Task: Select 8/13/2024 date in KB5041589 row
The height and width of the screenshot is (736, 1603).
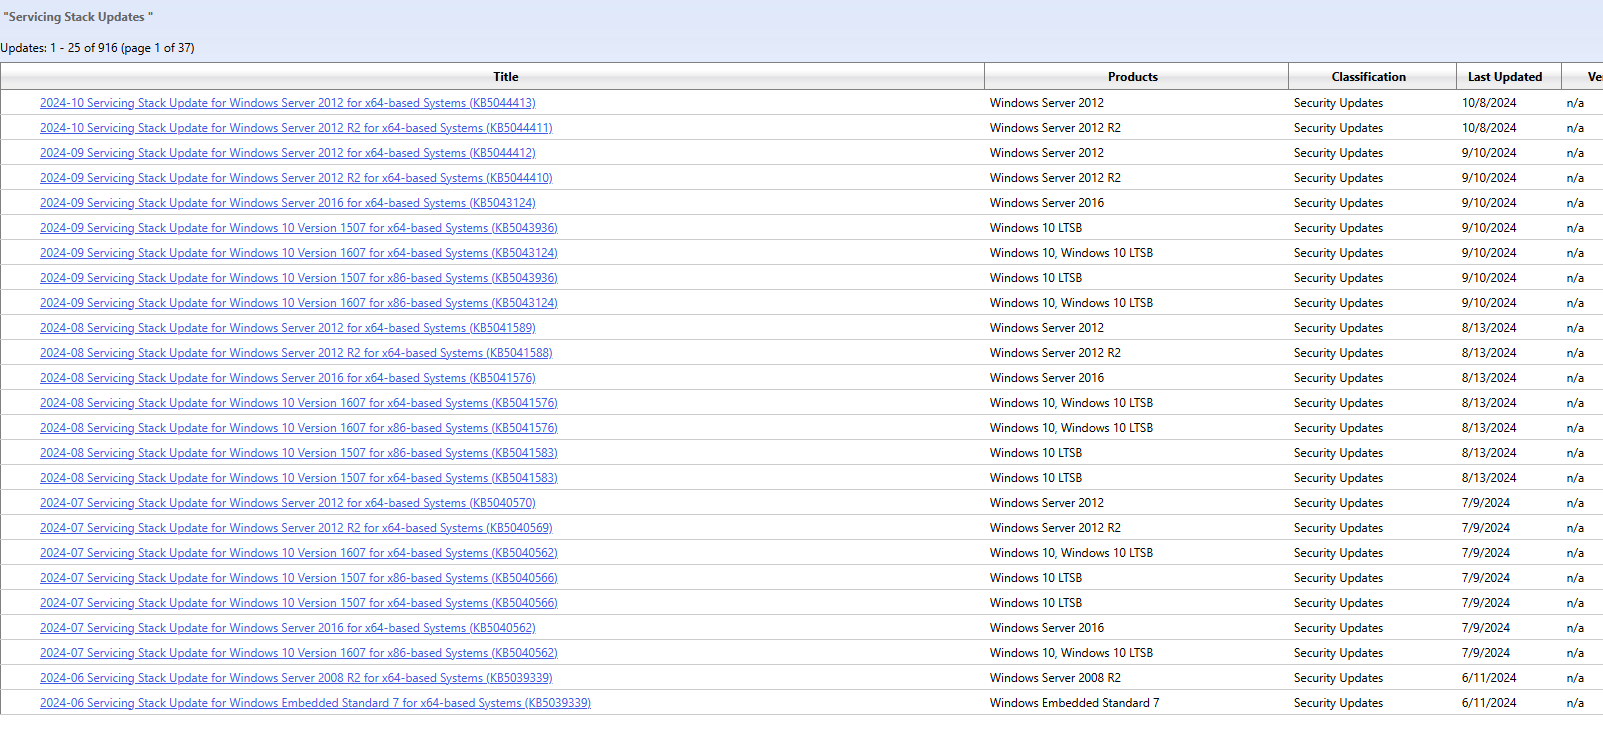Action: click(x=1489, y=328)
